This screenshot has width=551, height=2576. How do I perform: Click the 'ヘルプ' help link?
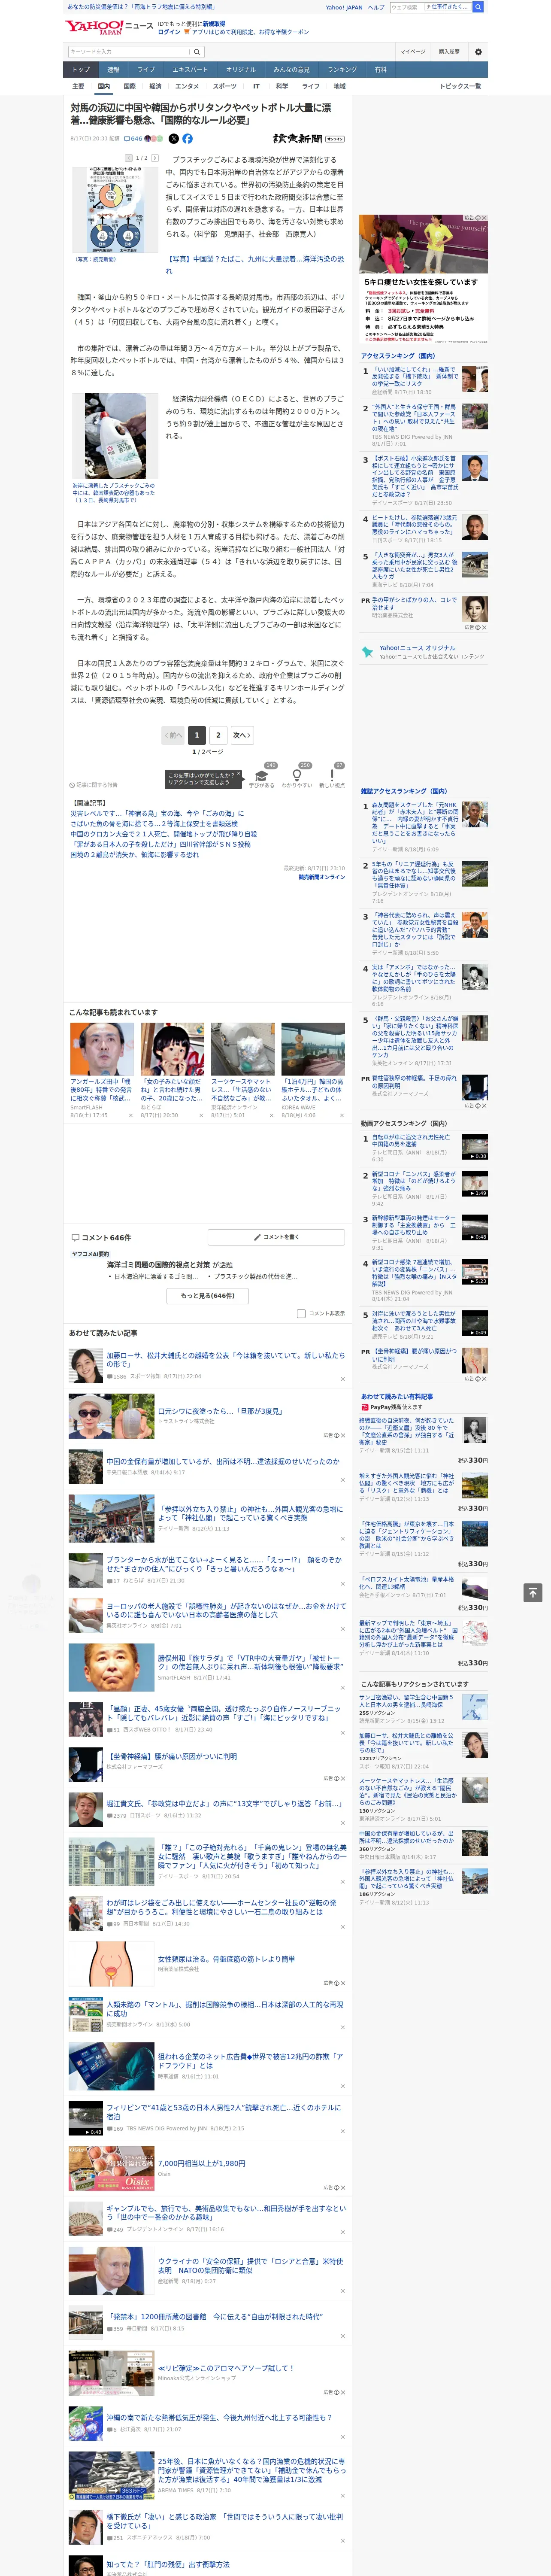(x=376, y=7)
